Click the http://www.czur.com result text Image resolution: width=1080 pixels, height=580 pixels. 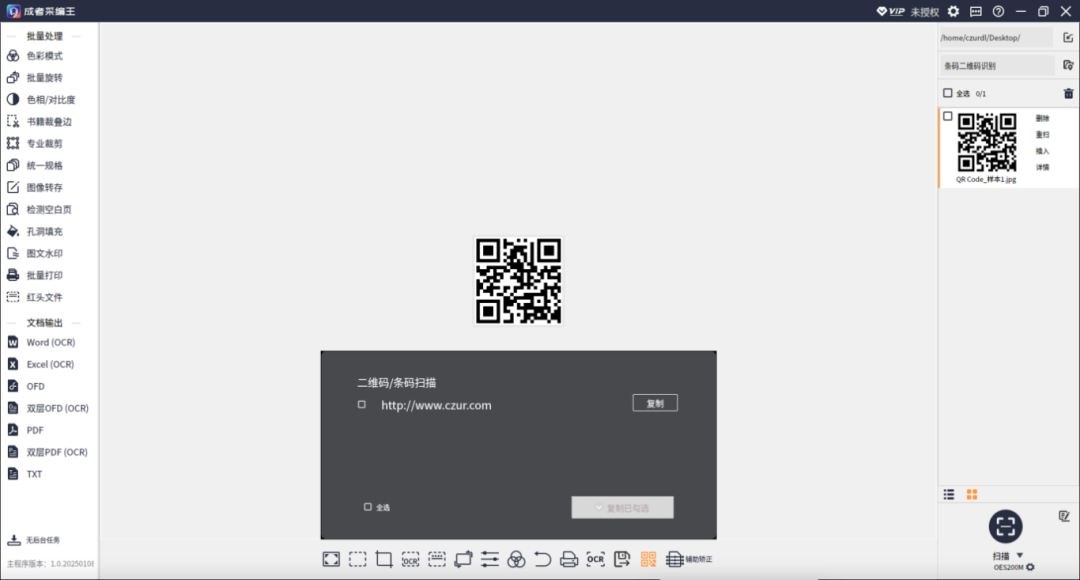coord(436,406)
